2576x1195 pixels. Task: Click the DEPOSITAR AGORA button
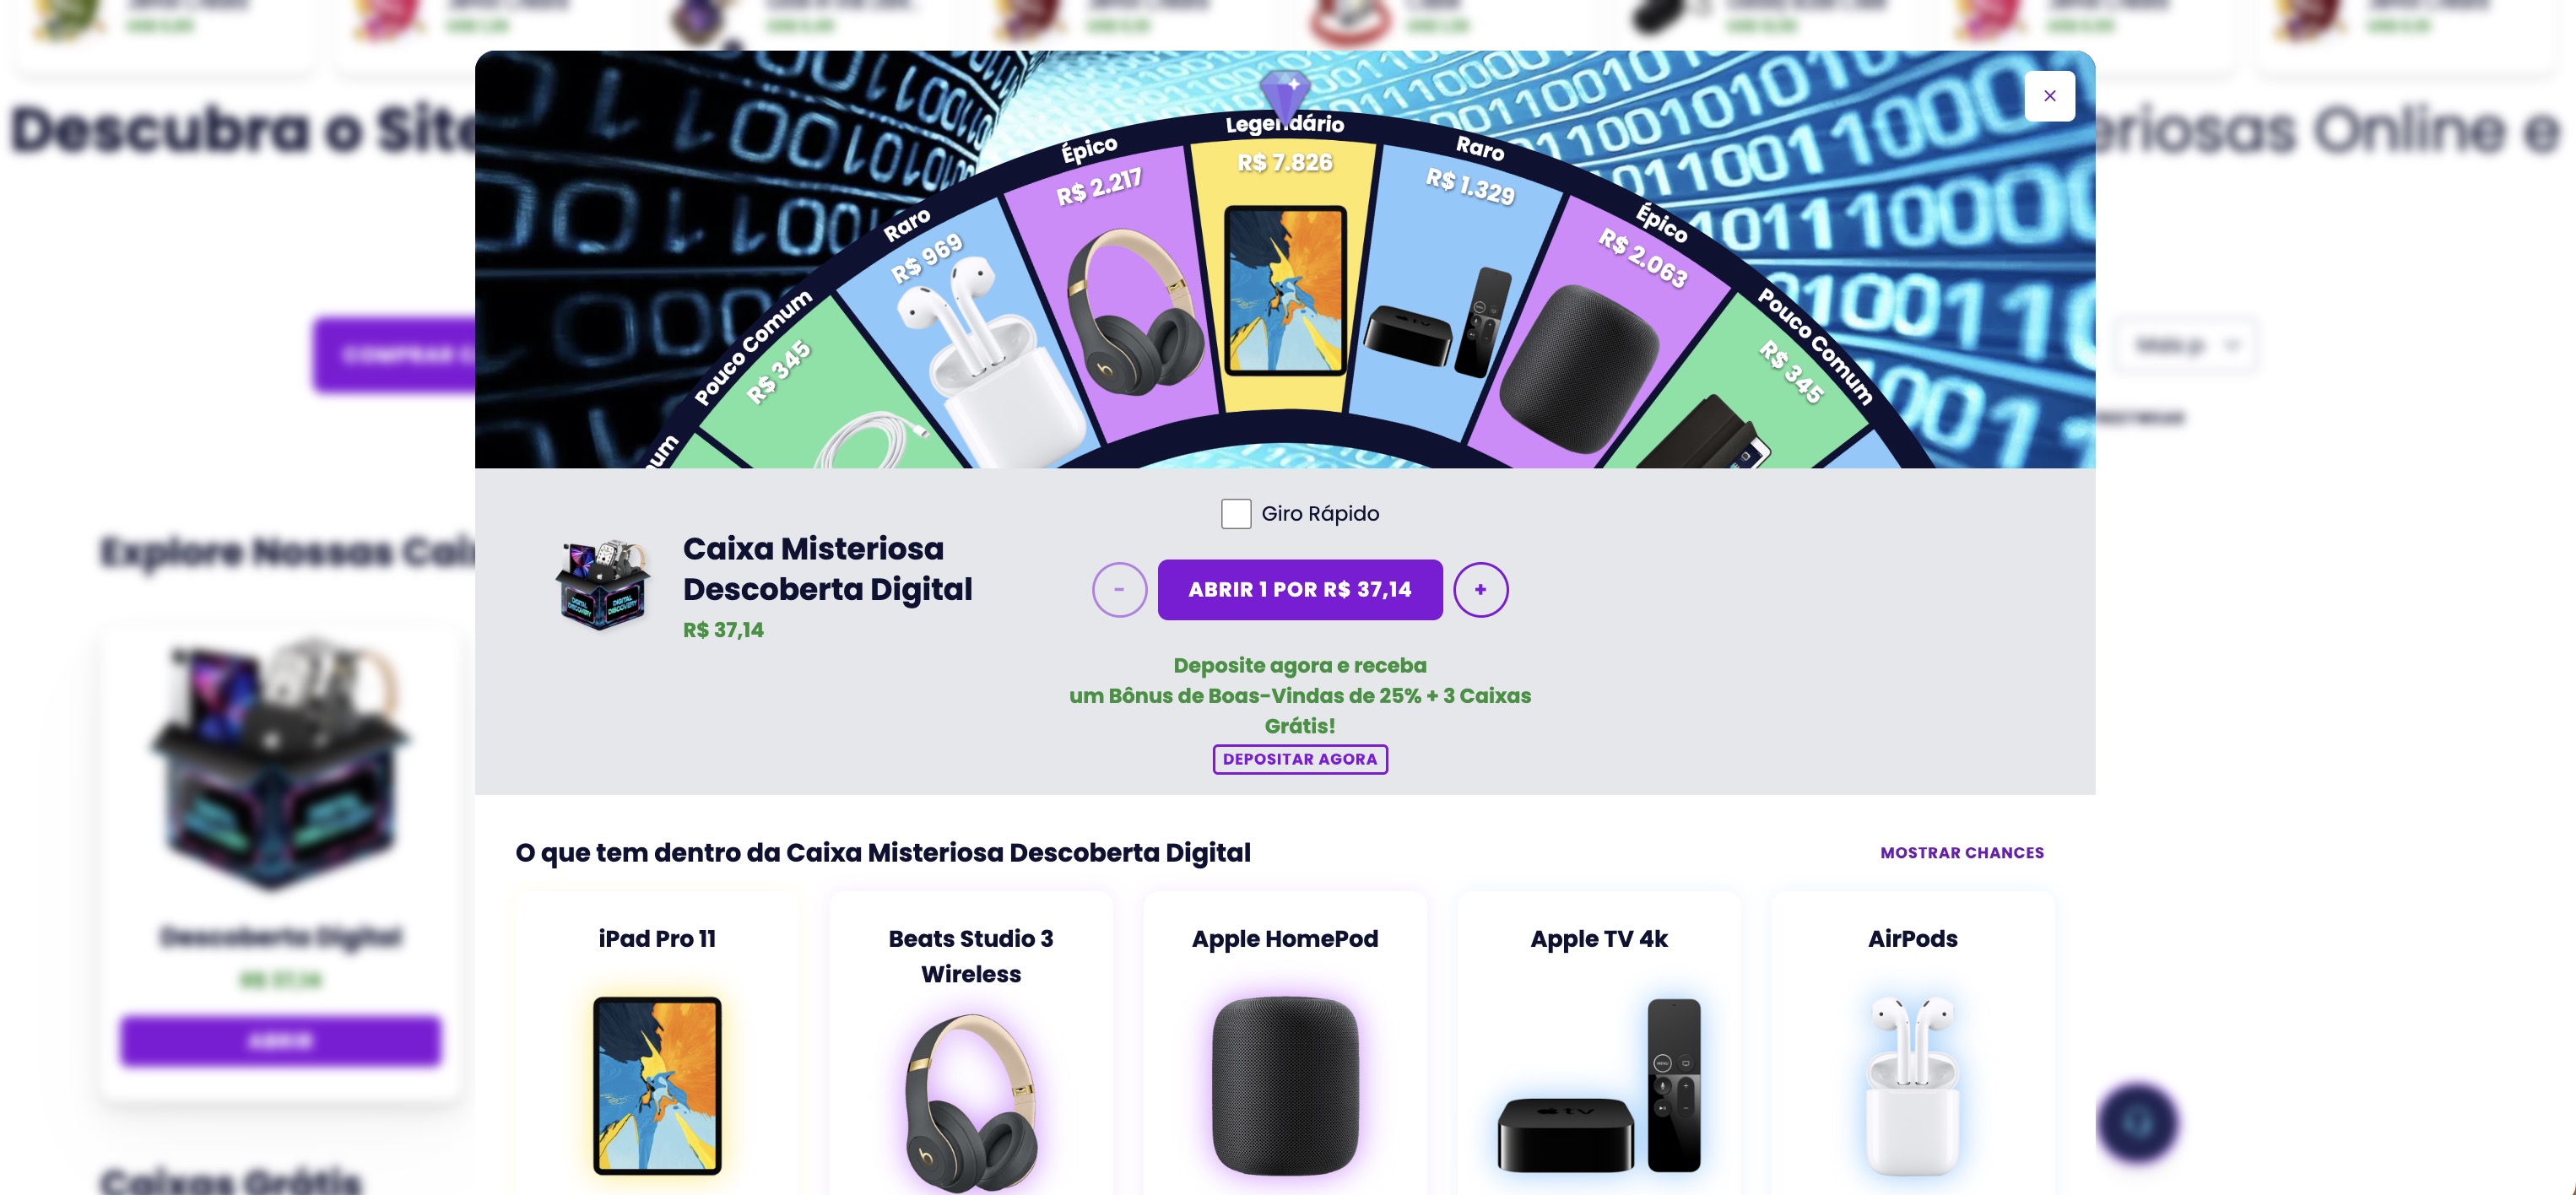[x=1299, y=759]
